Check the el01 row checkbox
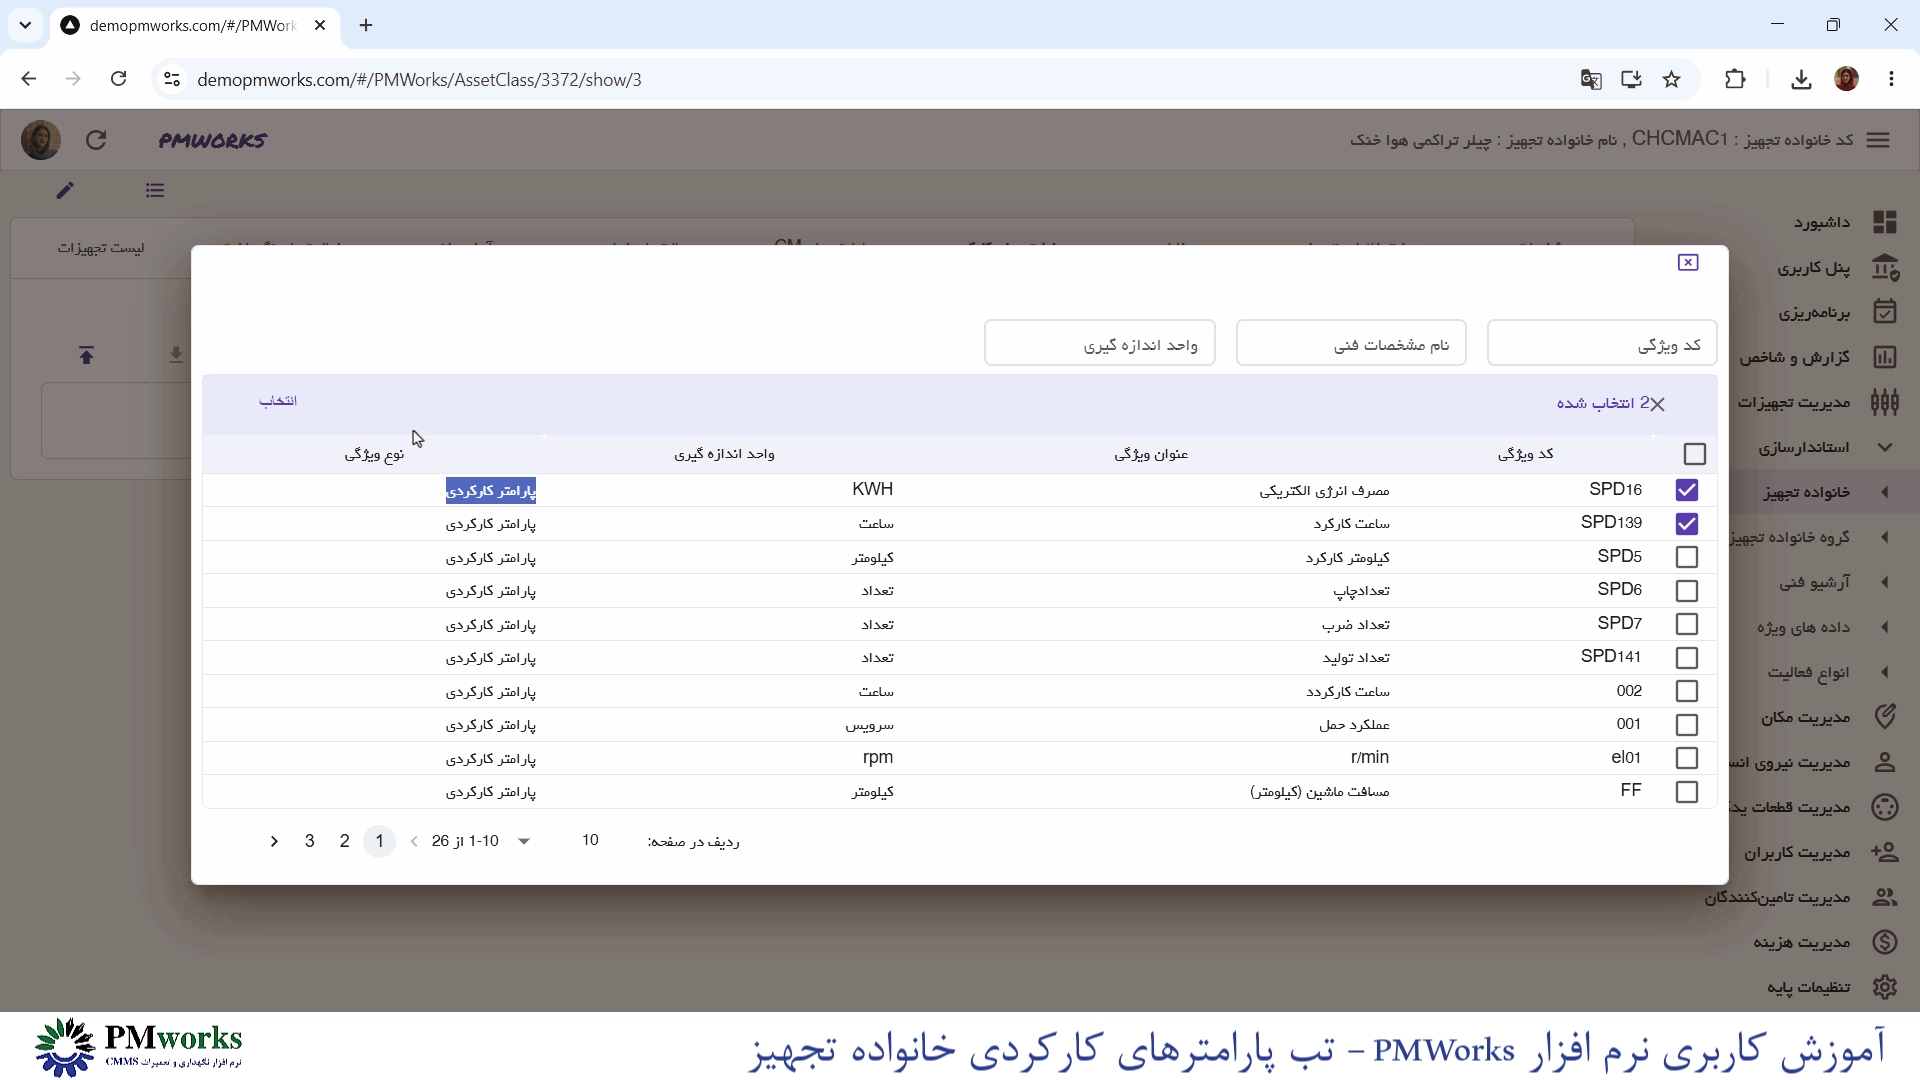 coord(1687,758)
